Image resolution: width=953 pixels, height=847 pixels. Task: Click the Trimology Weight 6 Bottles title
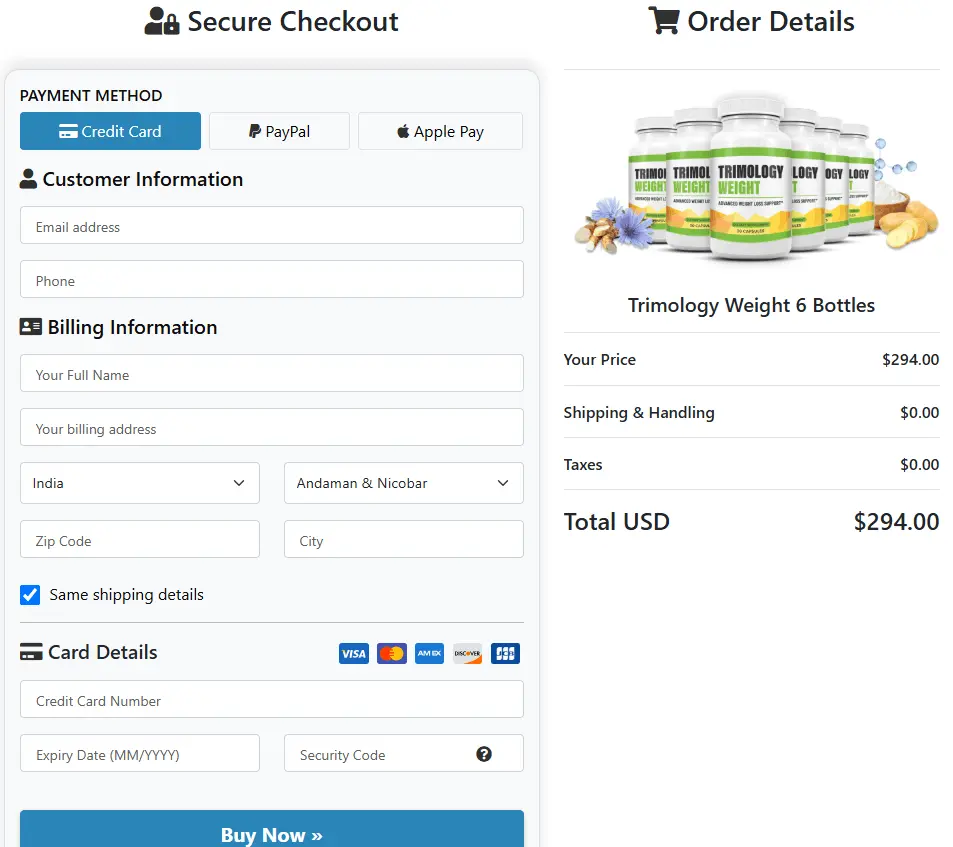point(751,305)
